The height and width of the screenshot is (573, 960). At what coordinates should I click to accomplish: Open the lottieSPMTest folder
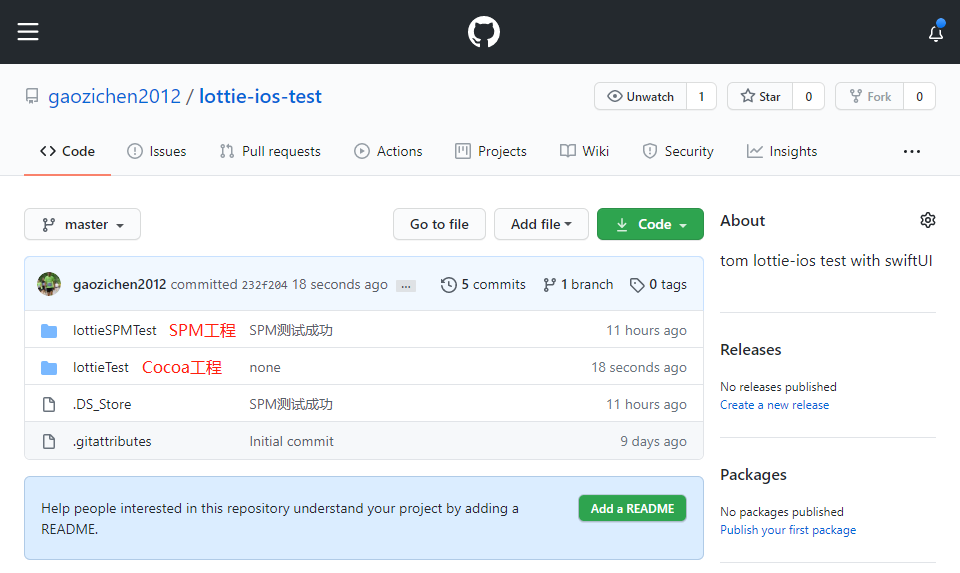(x=114, y=331)
